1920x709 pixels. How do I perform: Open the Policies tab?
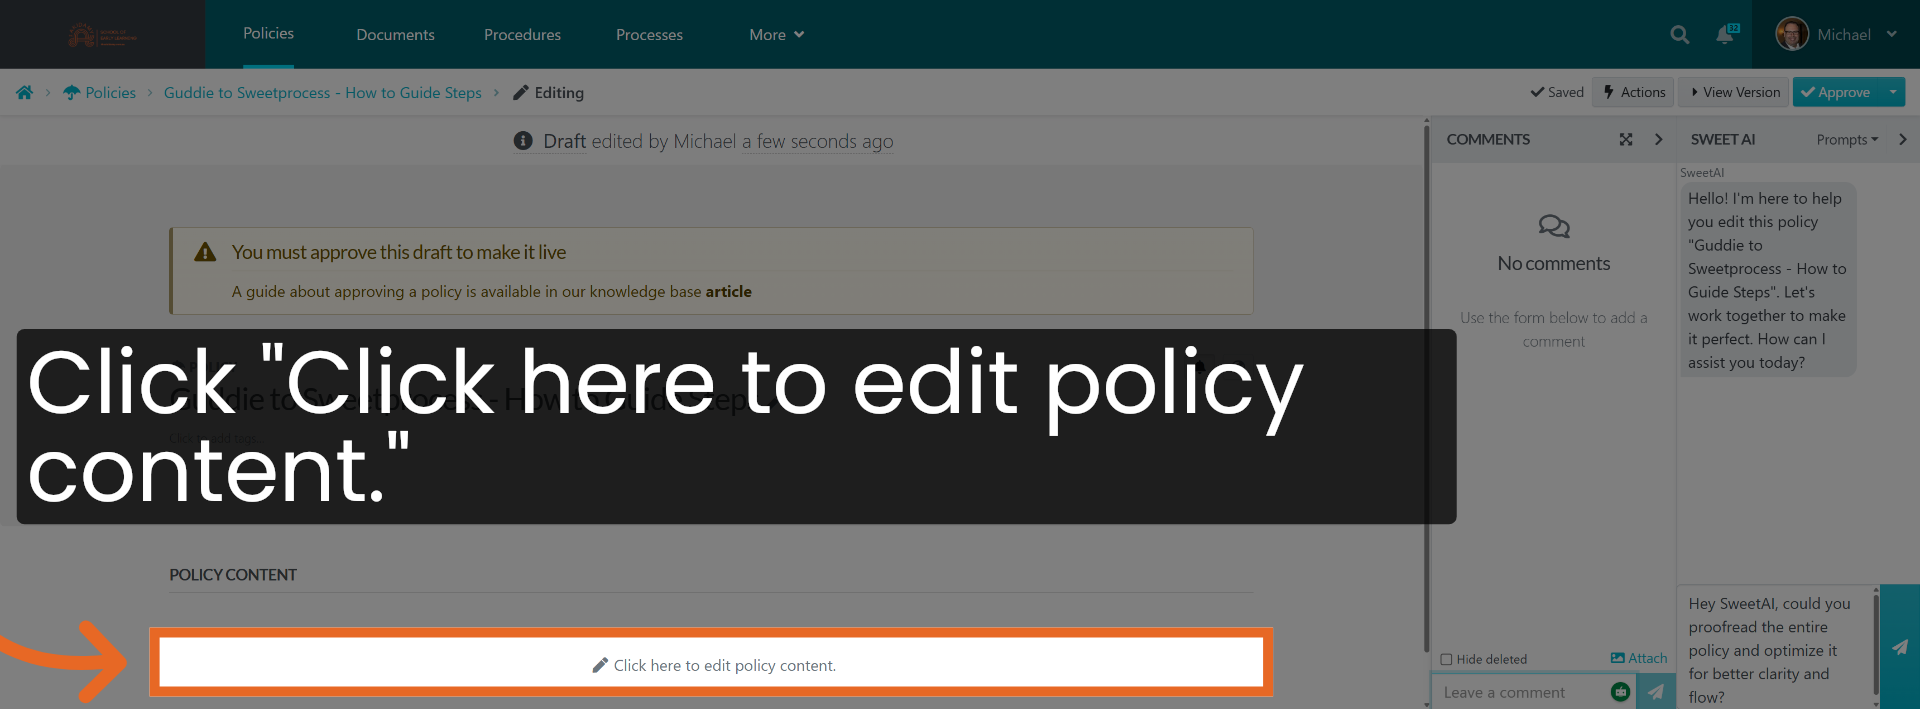pyautogui.click(x=268, y=34)
